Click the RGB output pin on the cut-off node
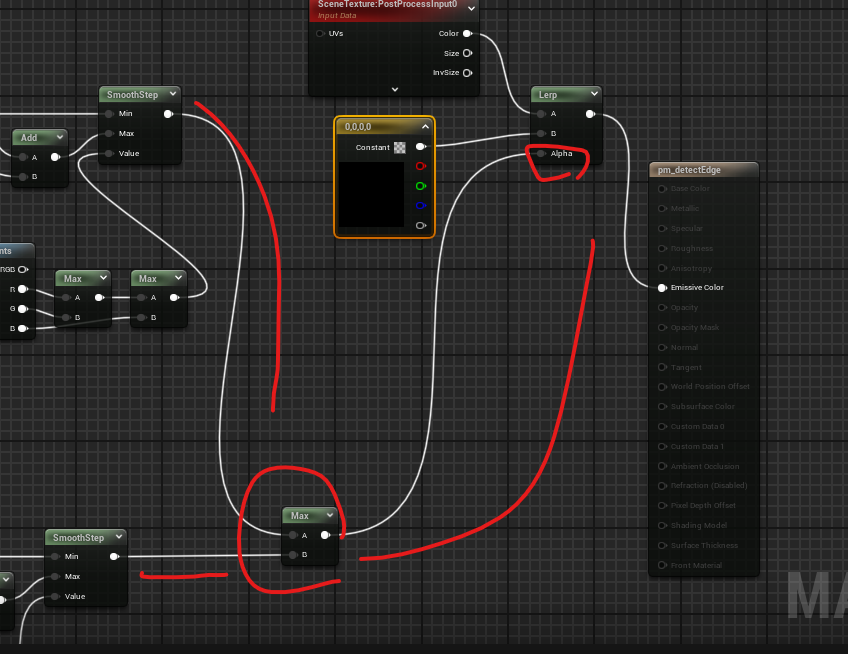 coord(23,269)
